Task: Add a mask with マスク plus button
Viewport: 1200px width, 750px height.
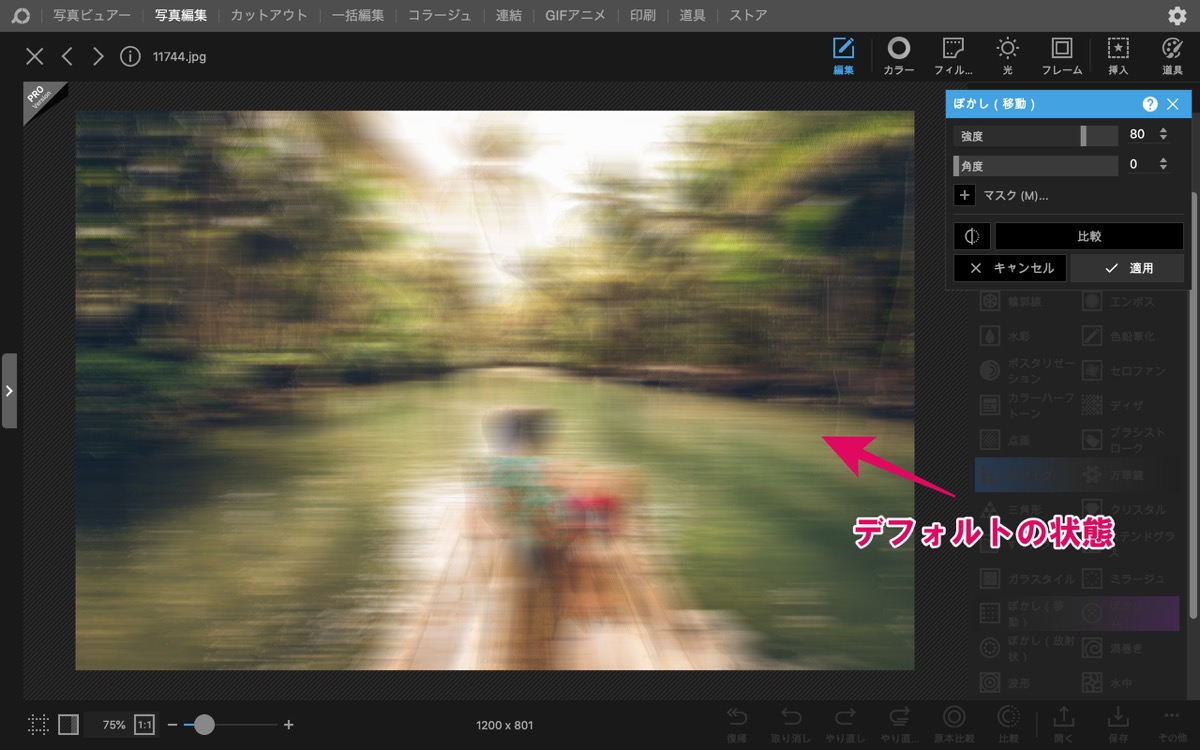Action: (965, 195)
